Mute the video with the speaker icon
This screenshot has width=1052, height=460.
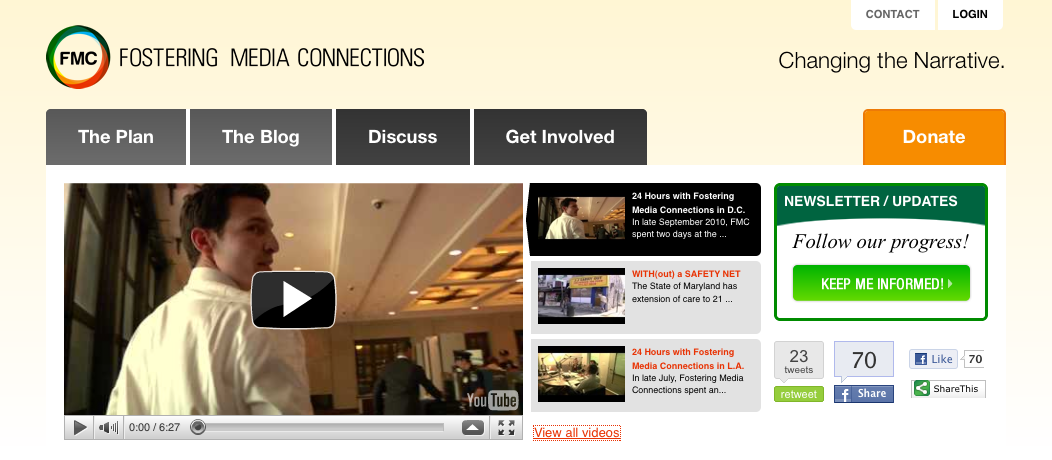tap(108, 427)
